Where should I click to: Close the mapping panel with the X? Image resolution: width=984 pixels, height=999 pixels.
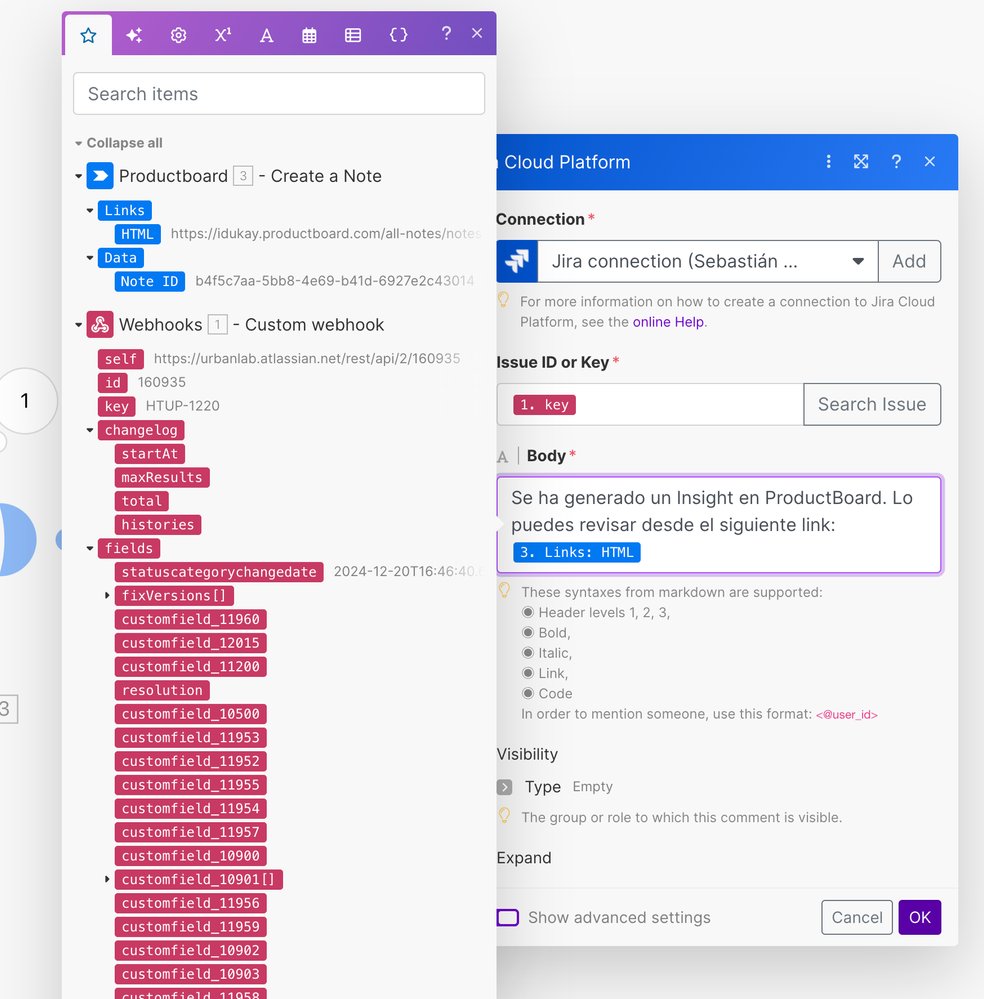click(477, 33)
